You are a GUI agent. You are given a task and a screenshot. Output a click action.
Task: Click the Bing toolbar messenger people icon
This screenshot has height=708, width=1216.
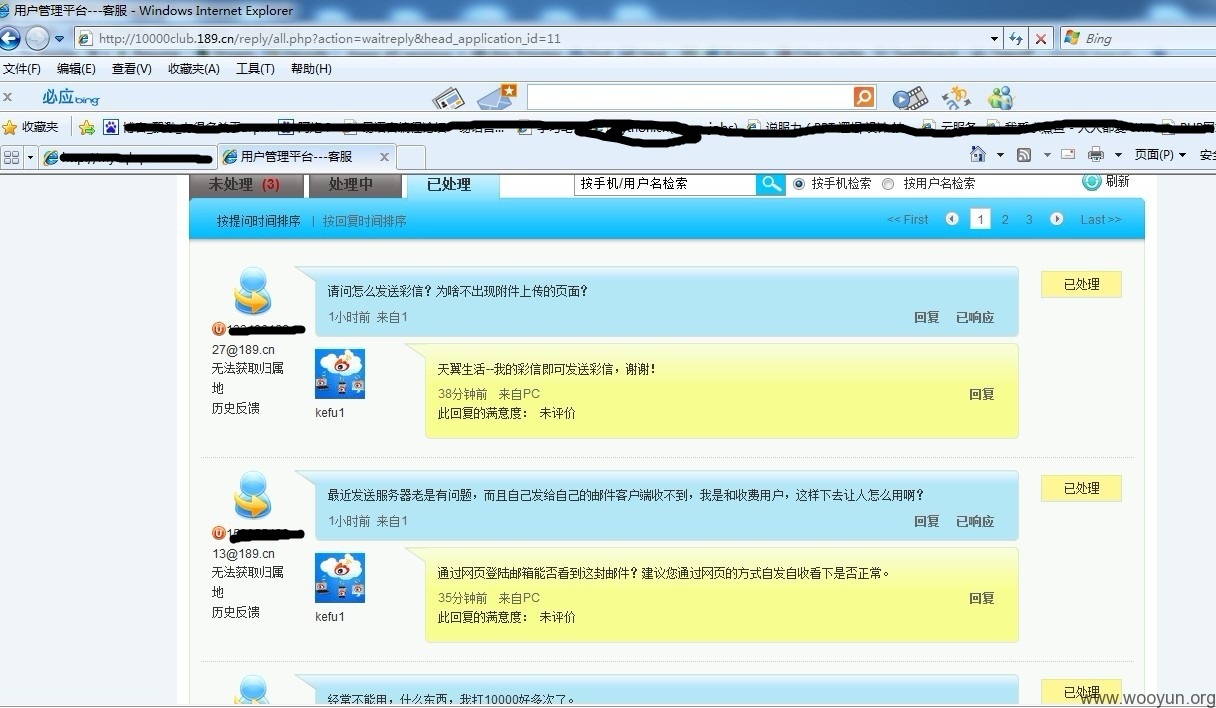pyautogui.click(x=1000, y=97)
